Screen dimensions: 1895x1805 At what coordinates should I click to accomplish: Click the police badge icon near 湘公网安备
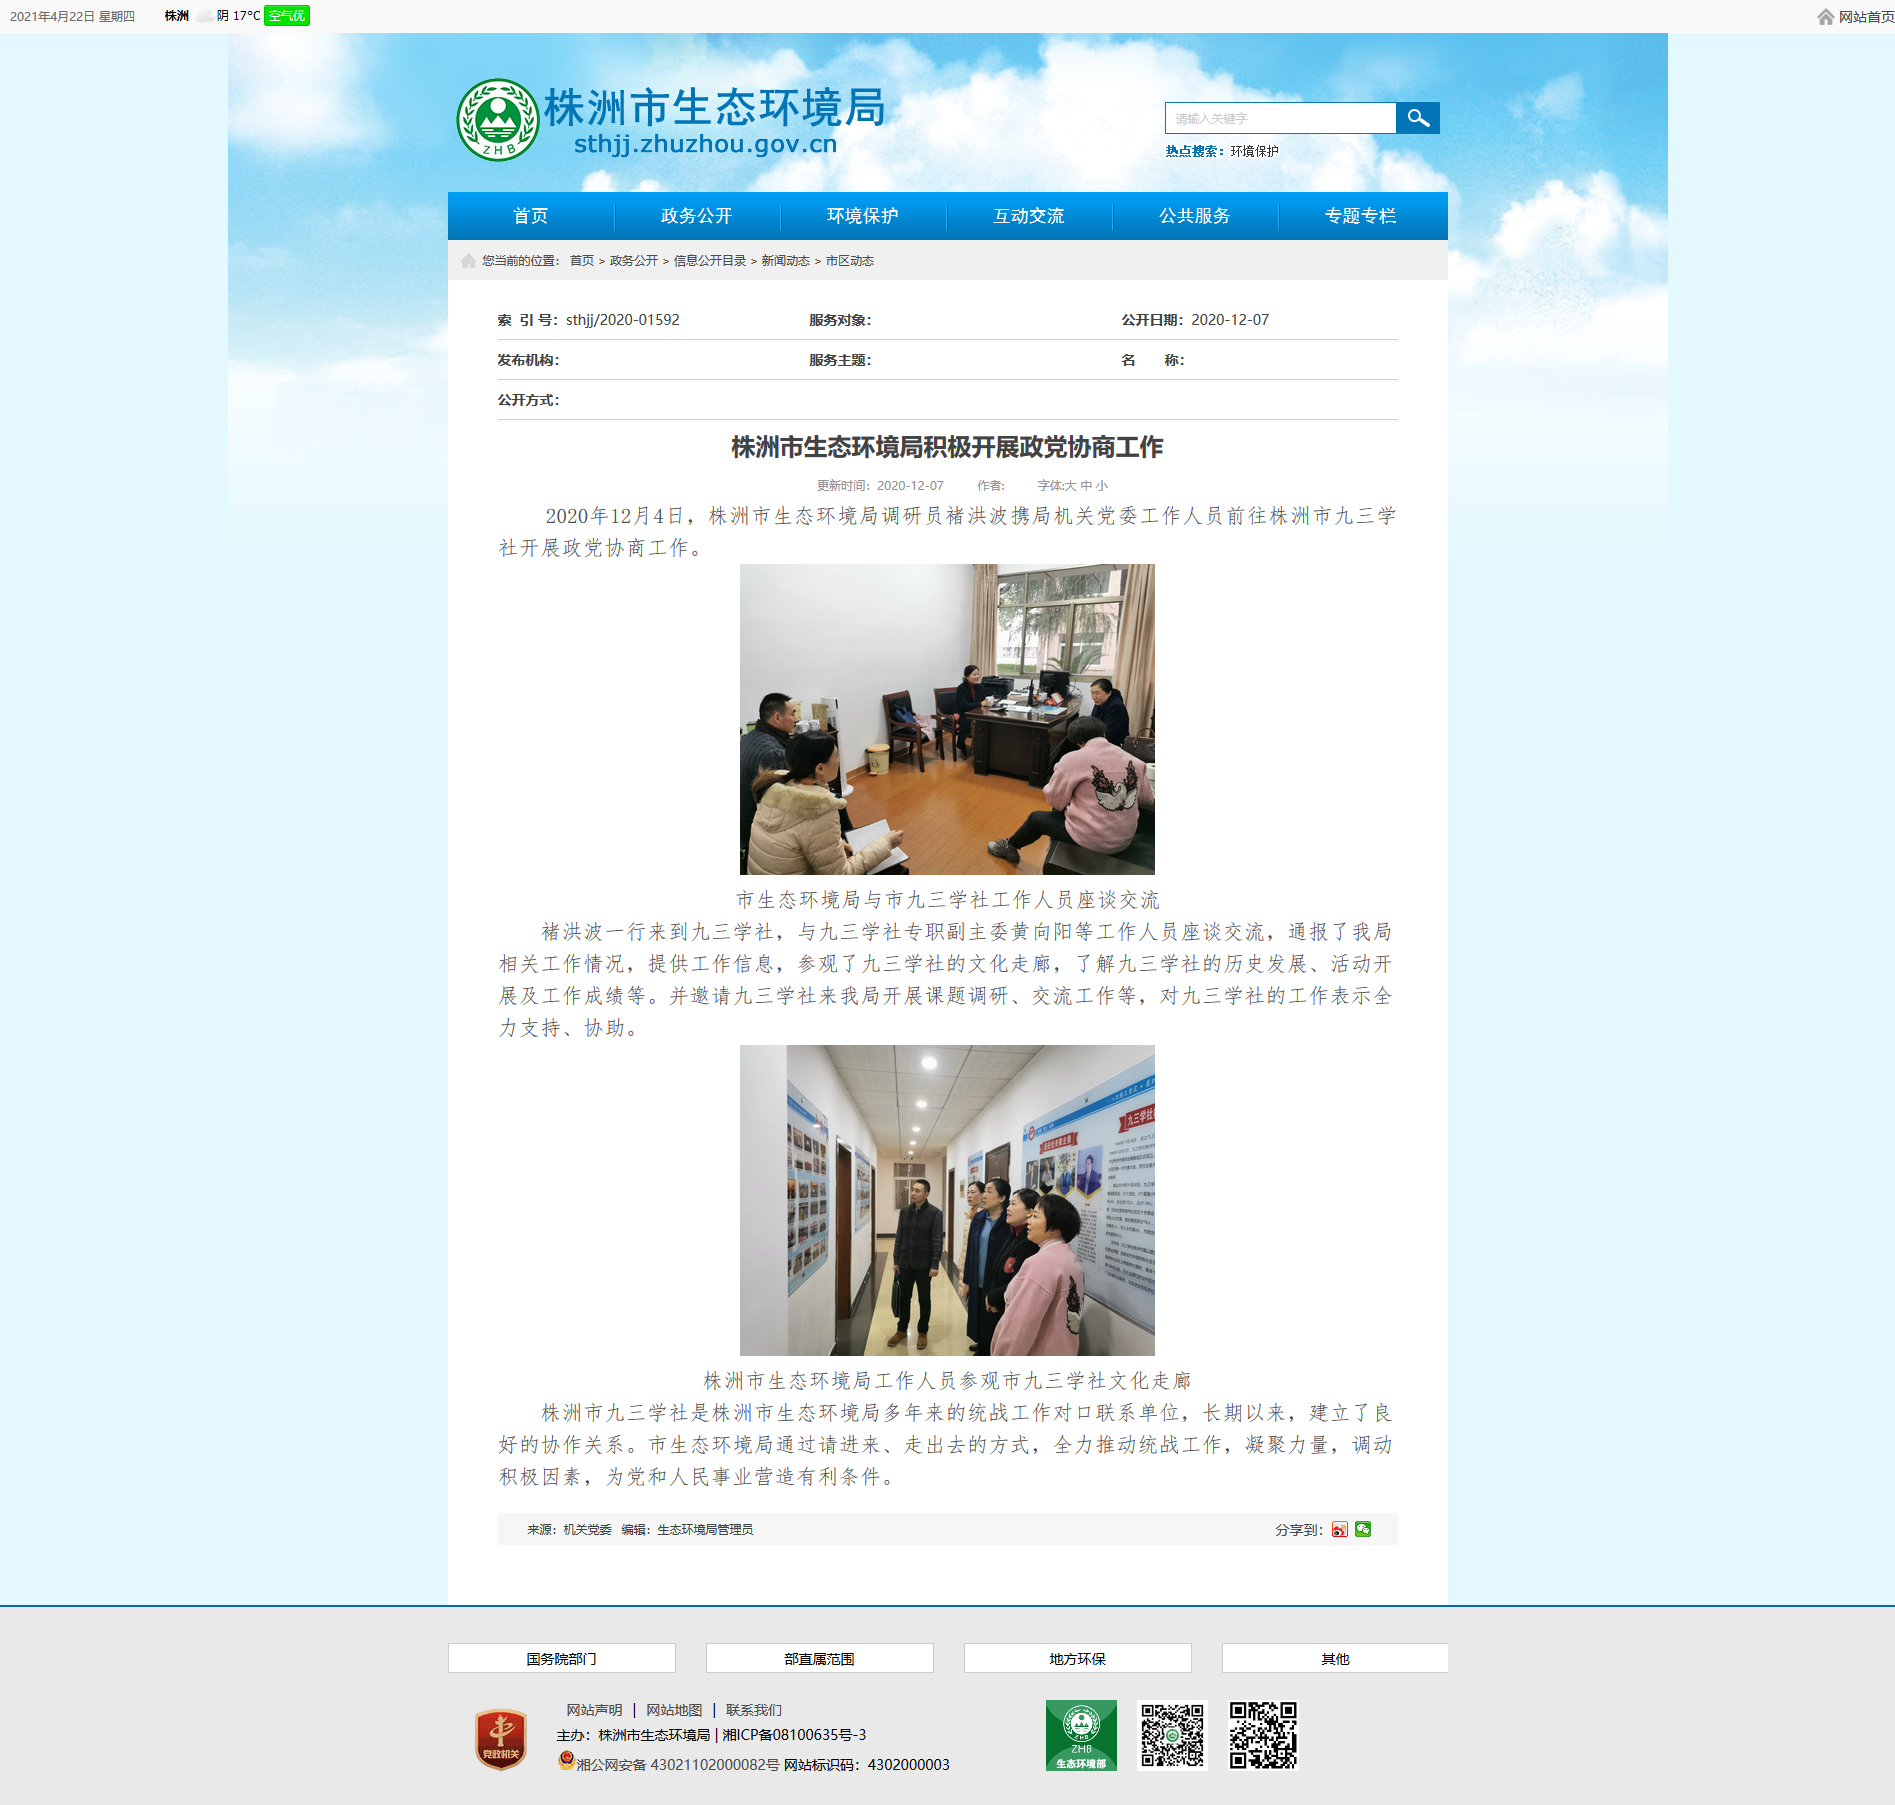[566, 1761]
